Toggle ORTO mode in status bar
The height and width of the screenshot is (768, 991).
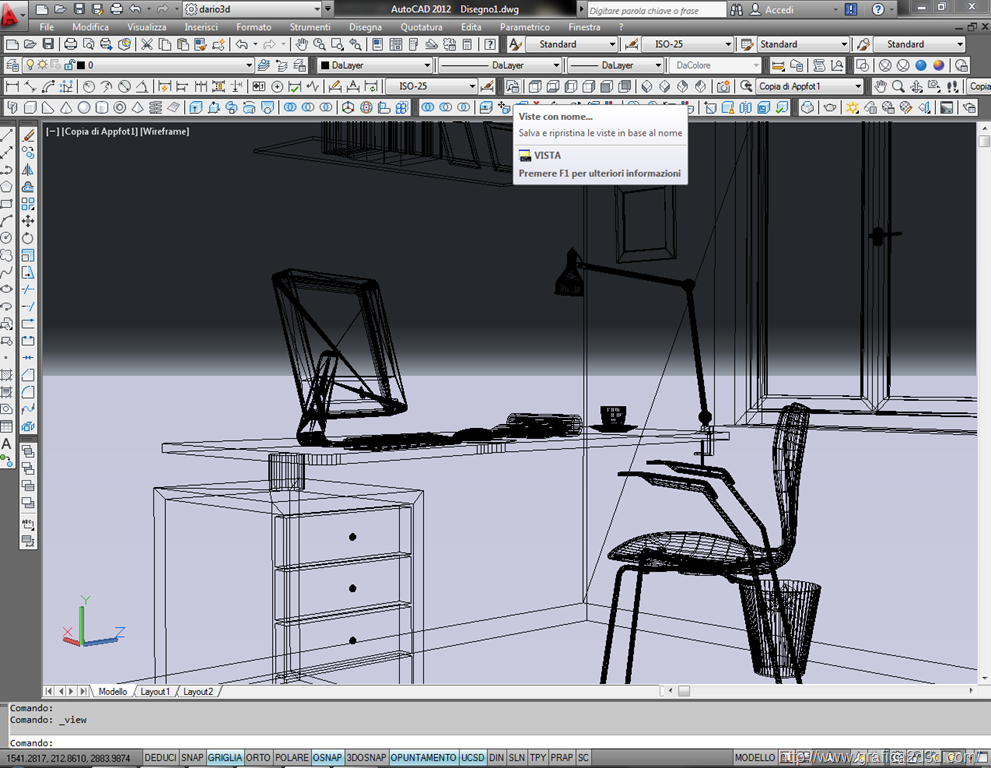click(x=258, y=758)
